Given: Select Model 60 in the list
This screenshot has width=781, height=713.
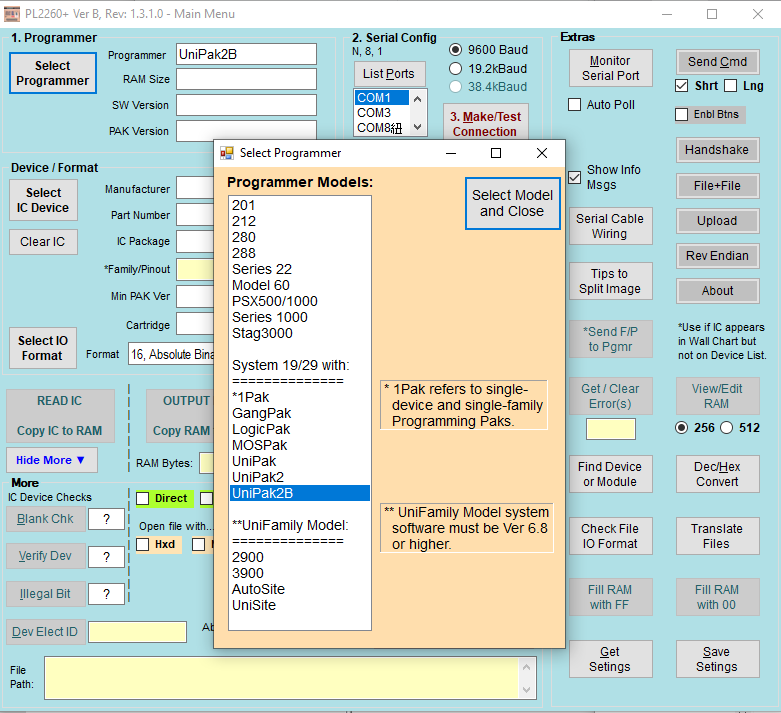Looking at the screenshot, I should point(299,285).
